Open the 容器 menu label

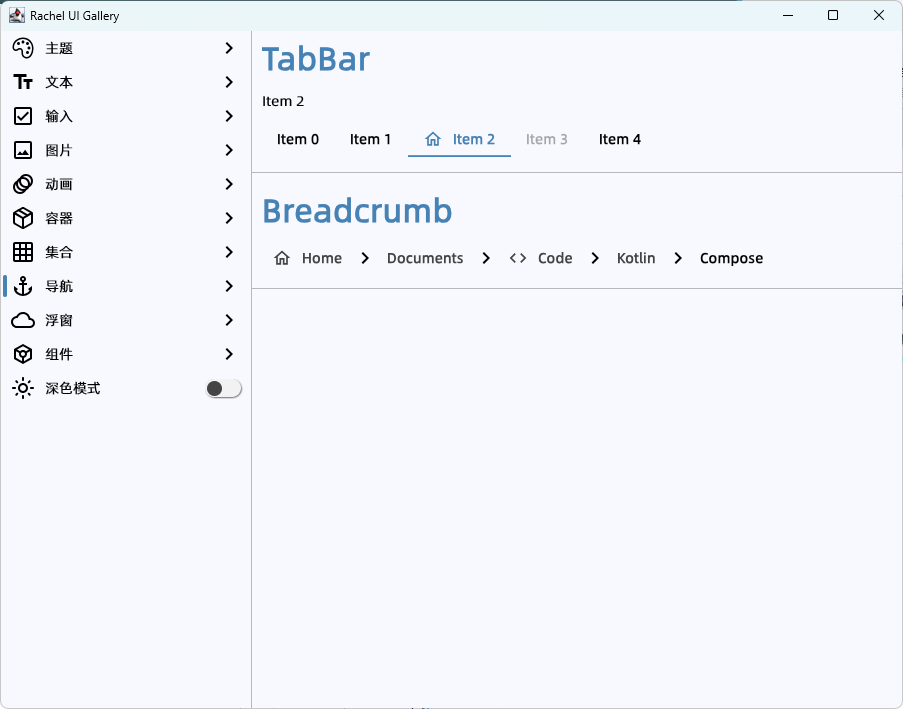(x=59, y=218)
